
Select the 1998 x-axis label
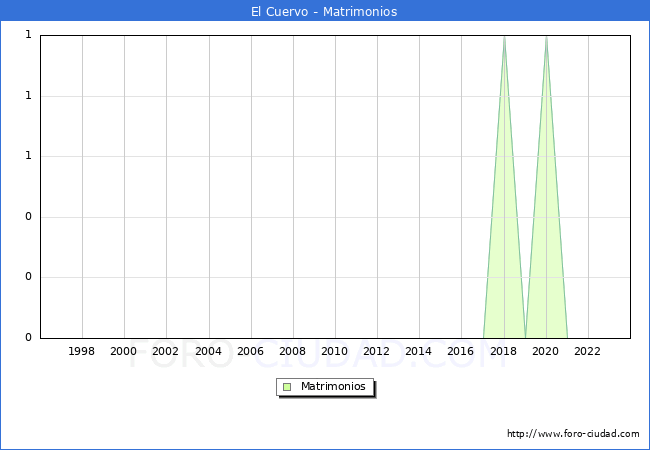click(82, 351)
